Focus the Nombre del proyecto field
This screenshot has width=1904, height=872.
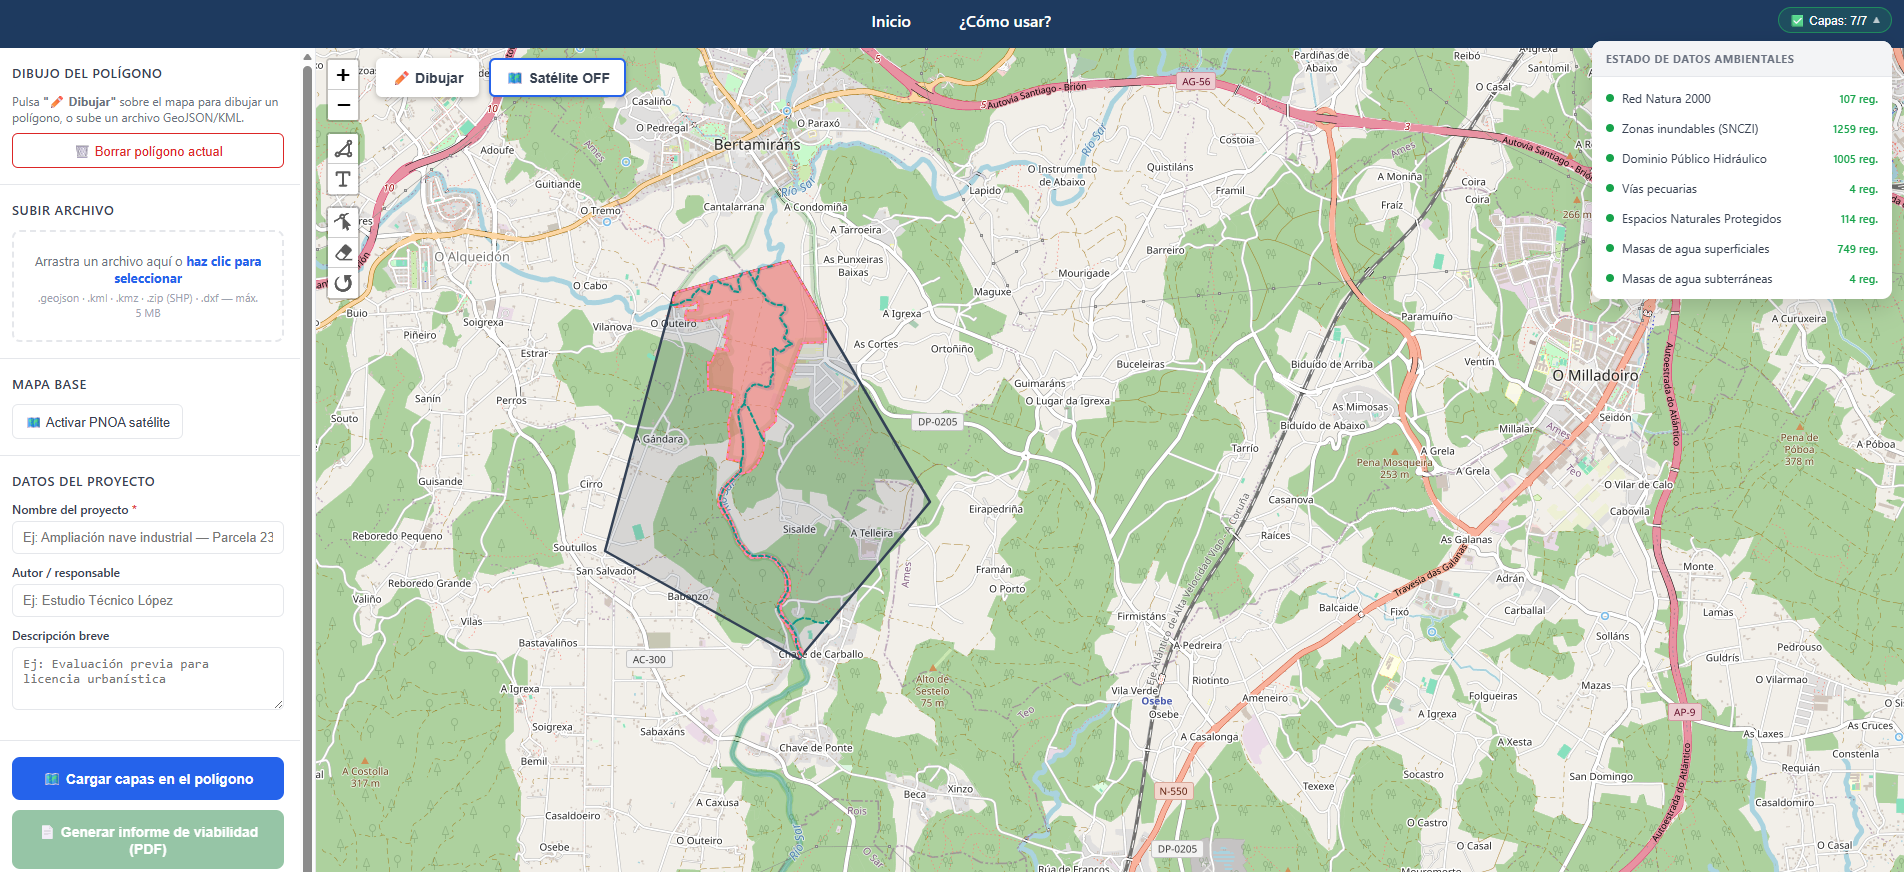point(148,537)
